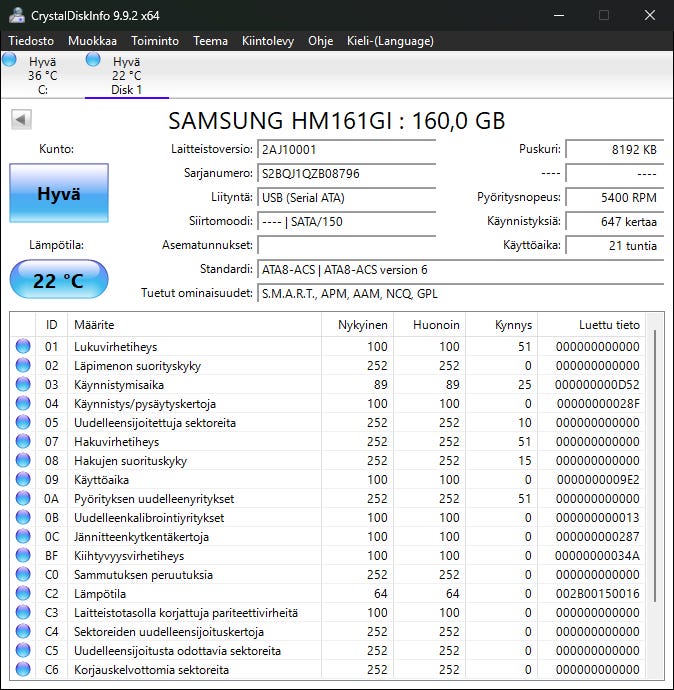Click raw value 000000000D52 in Käynnistymisaika row
The image size is (674, 690).
(x=597, y=385)
